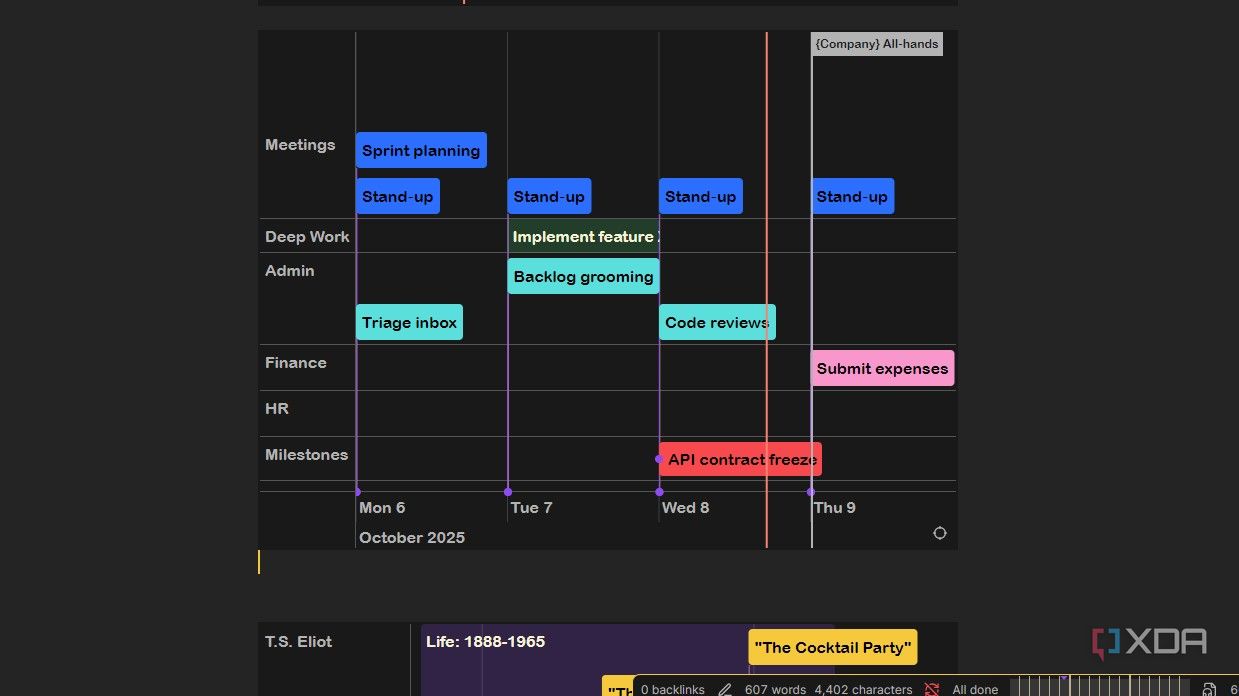This screenshot has height=696, width=1239.
Task: Click 0 backlinks in the status bar
Action: 673,689
